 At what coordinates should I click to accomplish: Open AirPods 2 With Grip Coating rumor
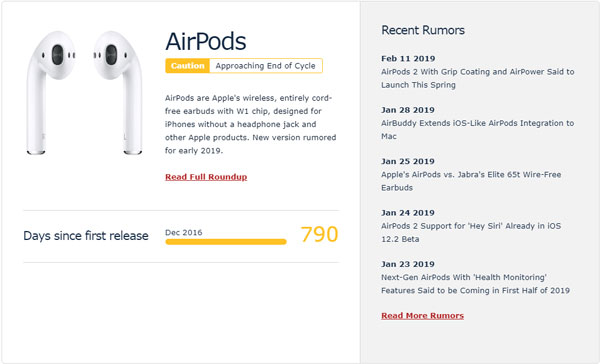point(478,78)
